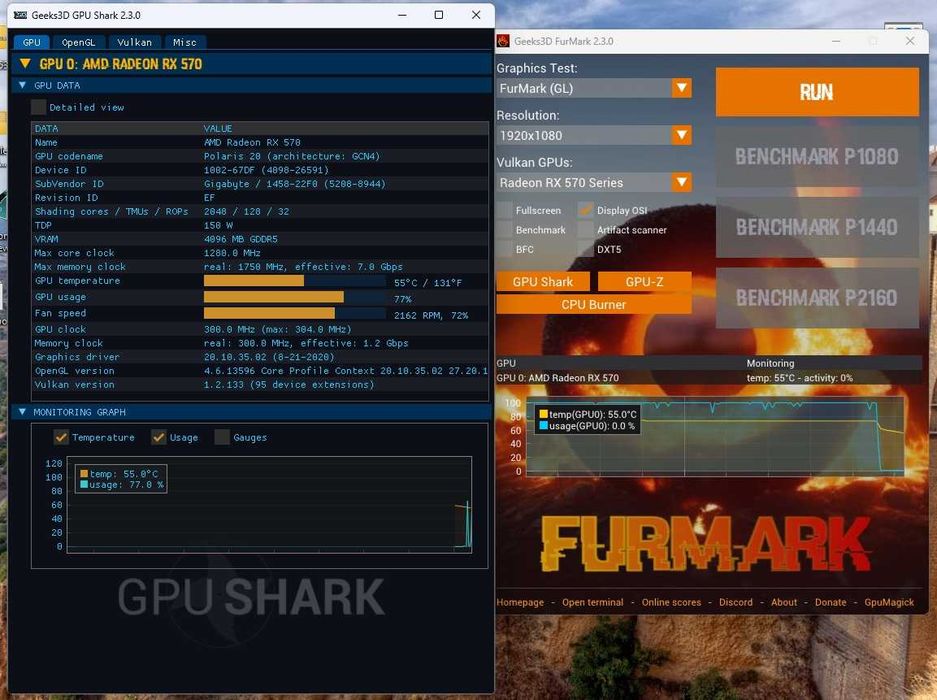Click the FurMark app icon in title bar
Screen dimensions: 937x700
coord(503,41)
